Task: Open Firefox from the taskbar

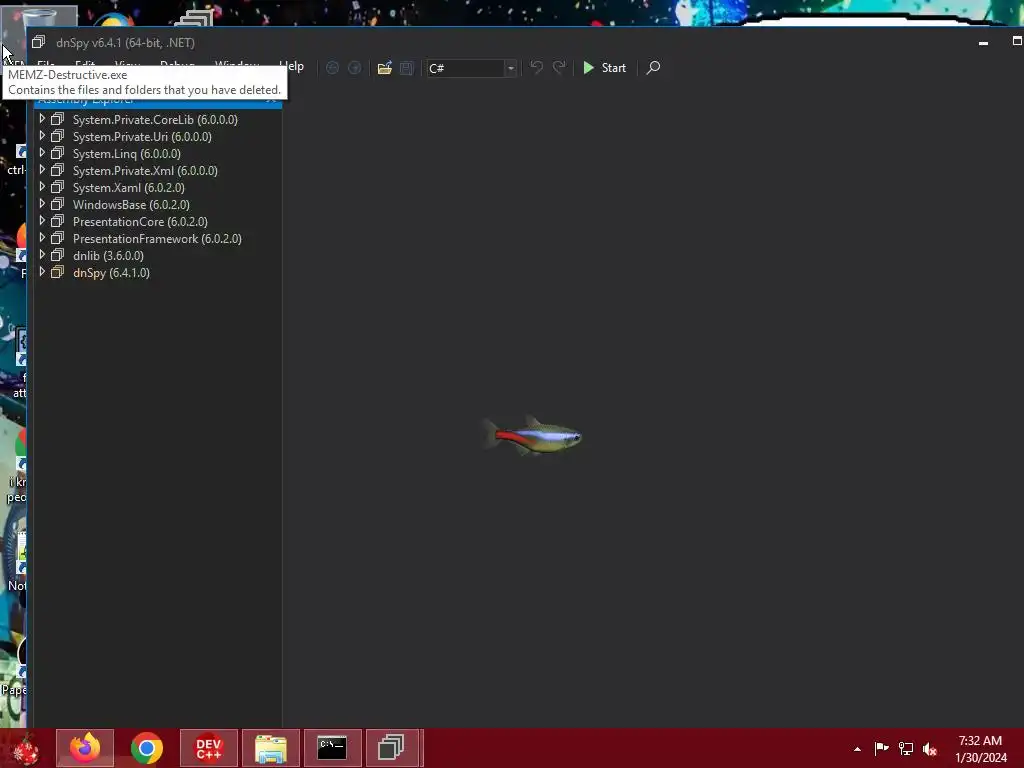Action: 85,748
